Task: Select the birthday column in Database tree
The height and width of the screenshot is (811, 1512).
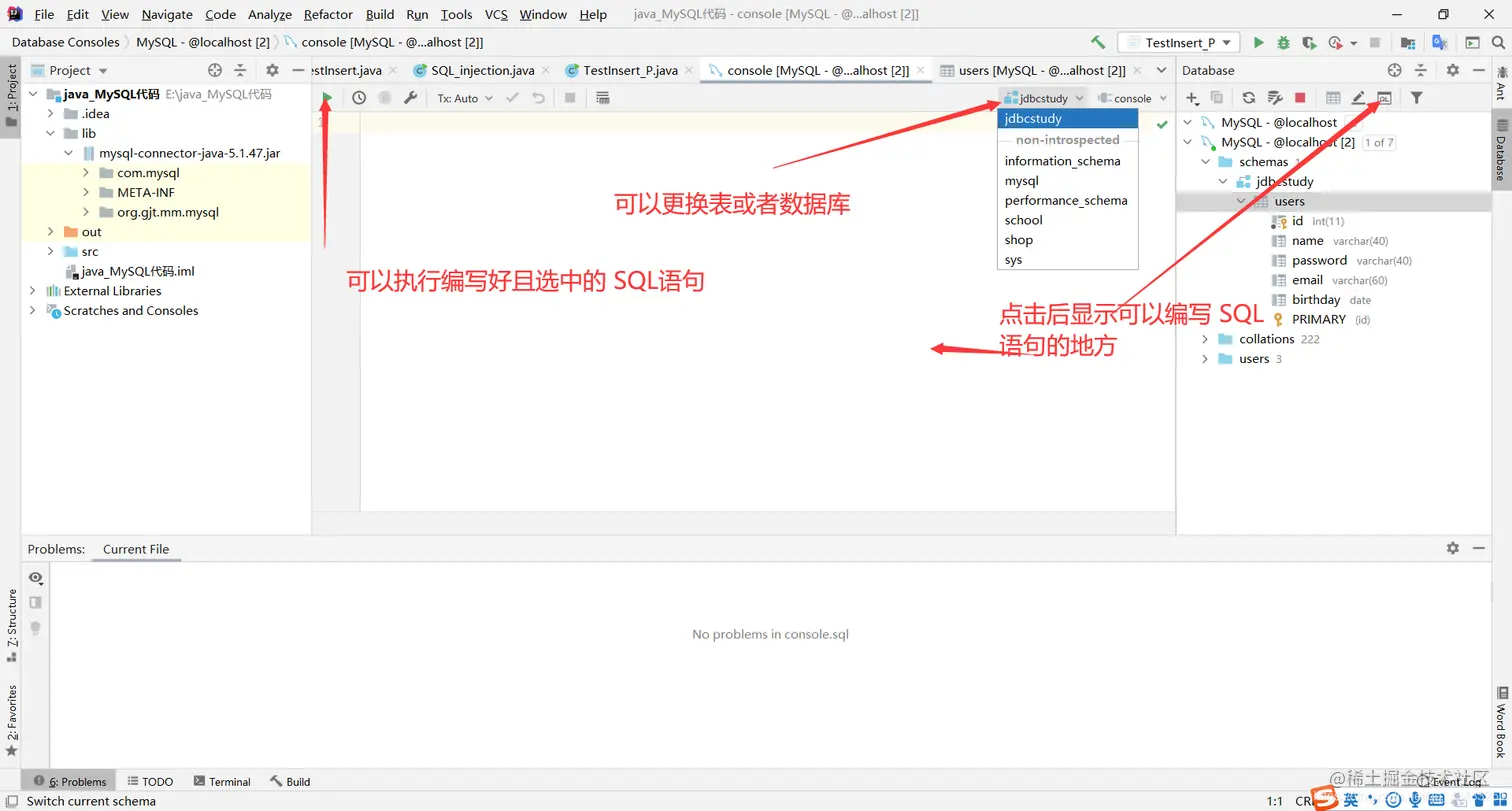Action: pyautogui.click(x=1316, y=300)
